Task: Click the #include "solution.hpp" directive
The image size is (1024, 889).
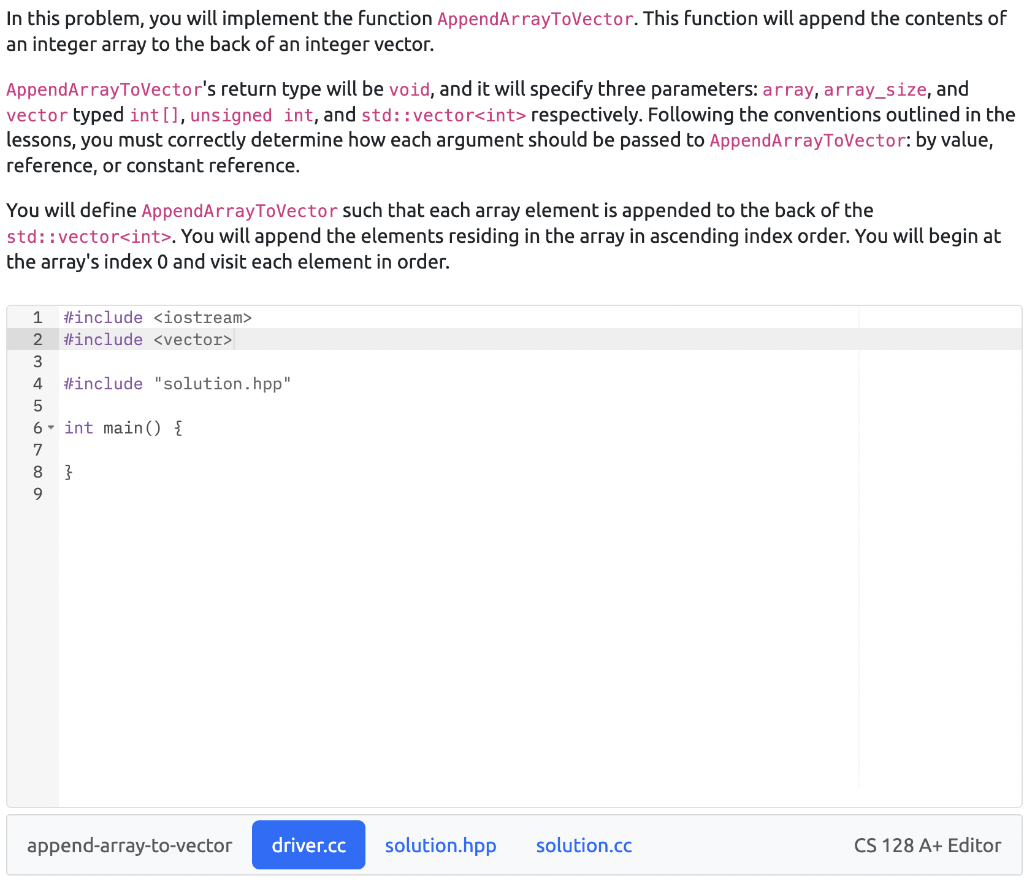Action: (175, 383)
